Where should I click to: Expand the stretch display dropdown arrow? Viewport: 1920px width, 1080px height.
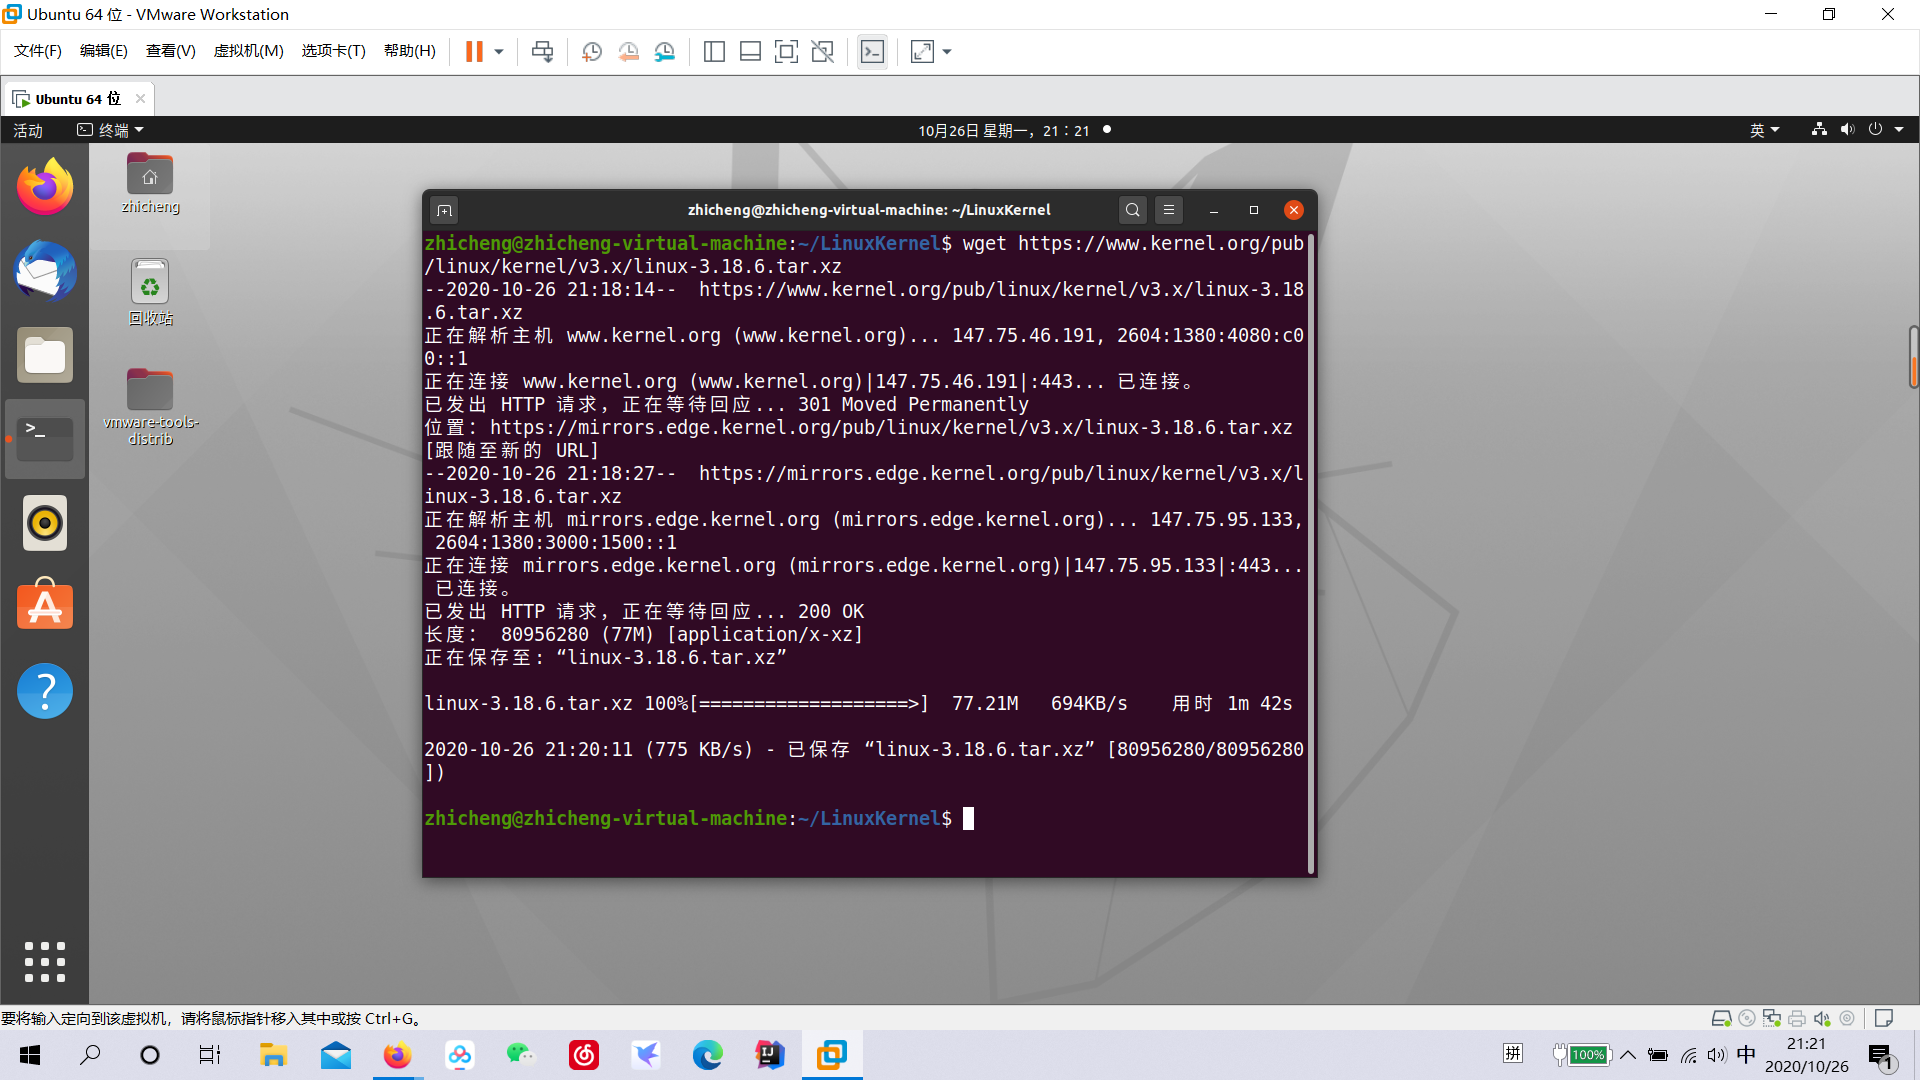[947, 51]
